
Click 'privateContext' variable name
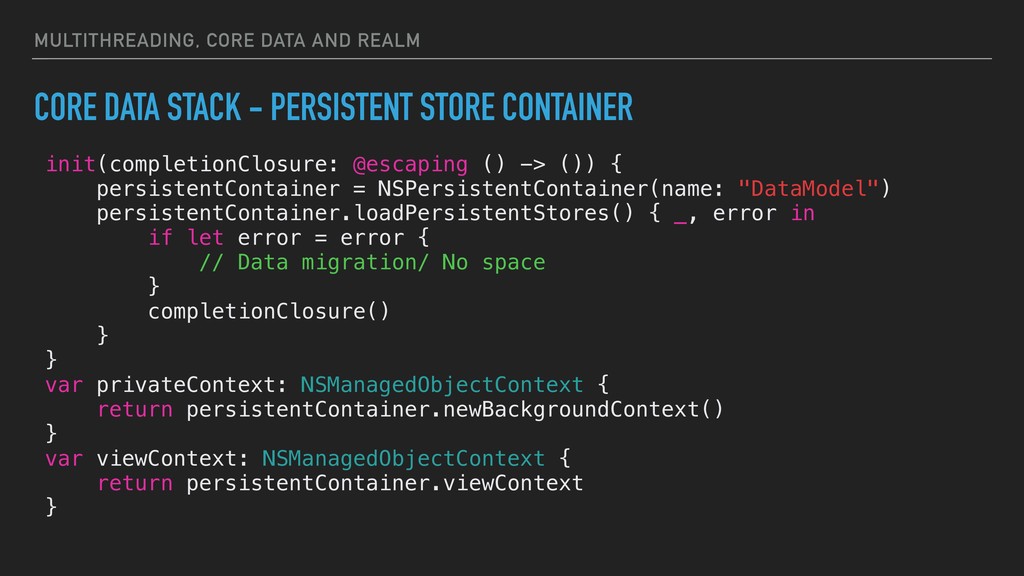pyautogui.click(x=185, y=385)
